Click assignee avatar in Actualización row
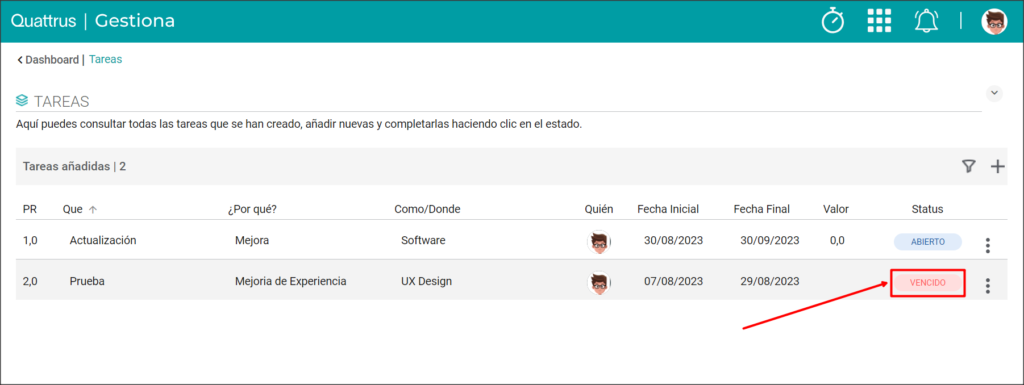The image size is (1024, 385). click(x=599, y=241)
